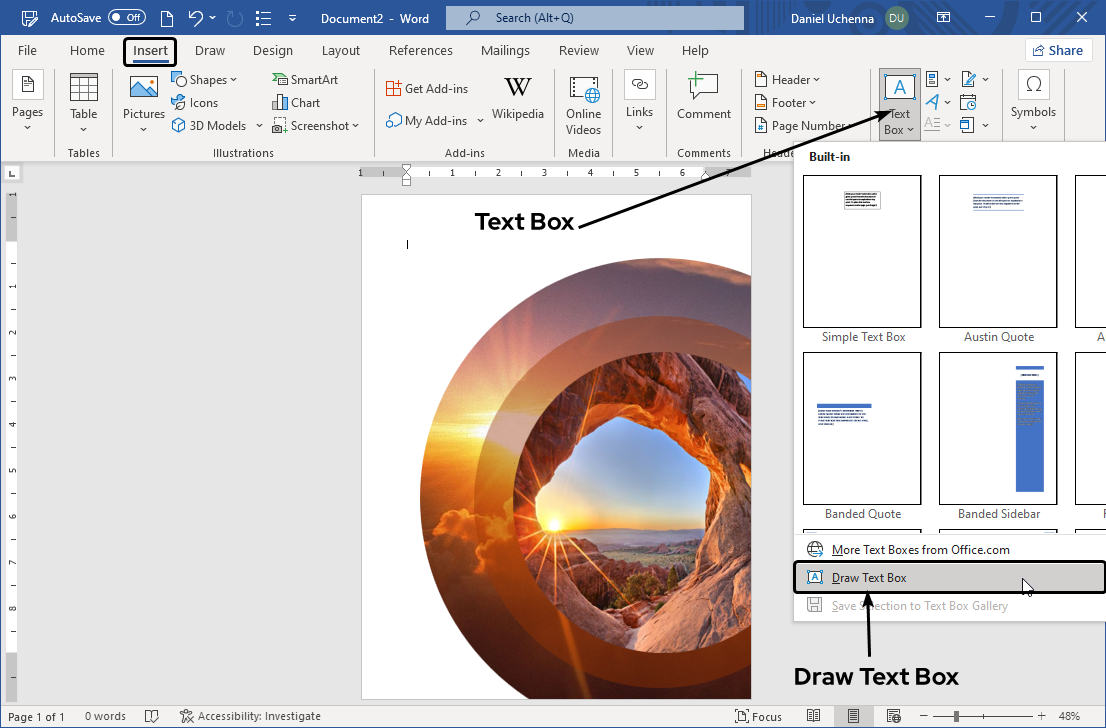This screenshot has height=728, width=1106.
Task: Switch to Web Layout view
Action: pyautogui.click(x=892, y=716)
